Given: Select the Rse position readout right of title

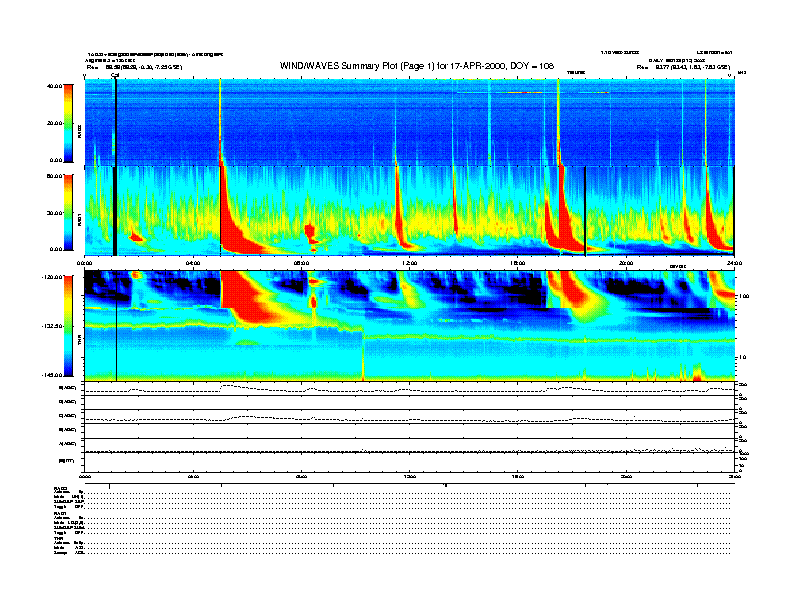Looking at the screenshot, I should (683, 67).
